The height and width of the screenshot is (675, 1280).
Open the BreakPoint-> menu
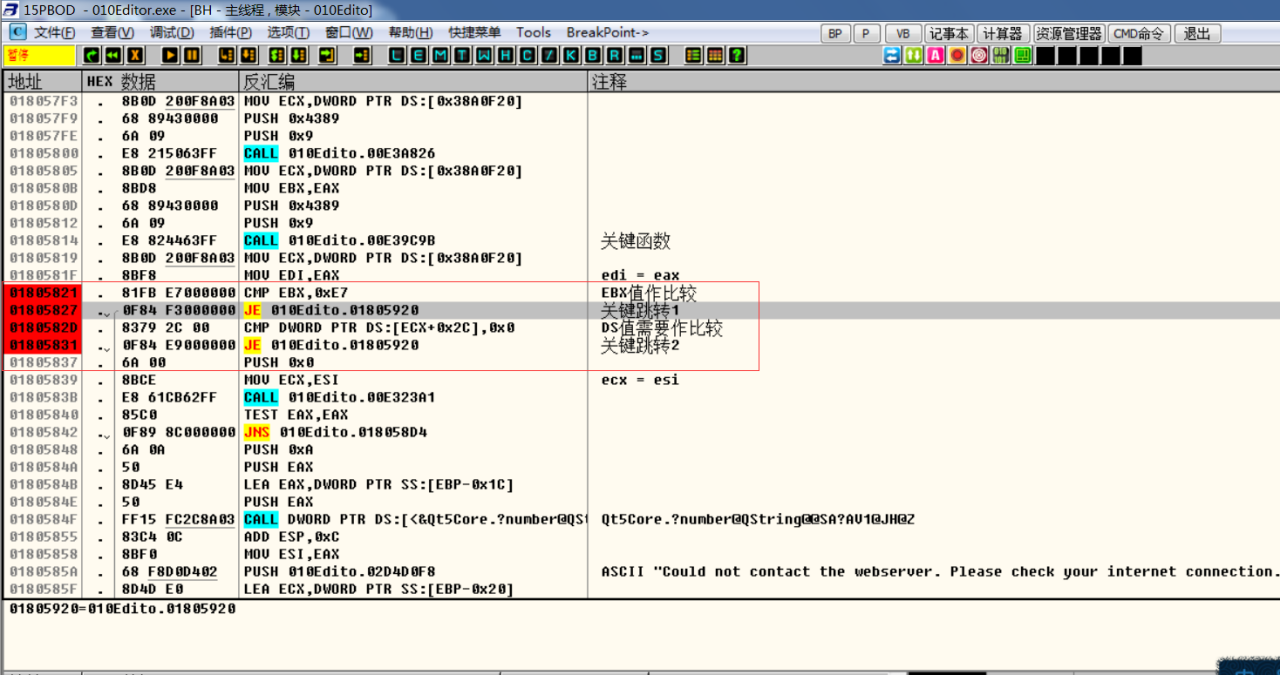[607, 33]
